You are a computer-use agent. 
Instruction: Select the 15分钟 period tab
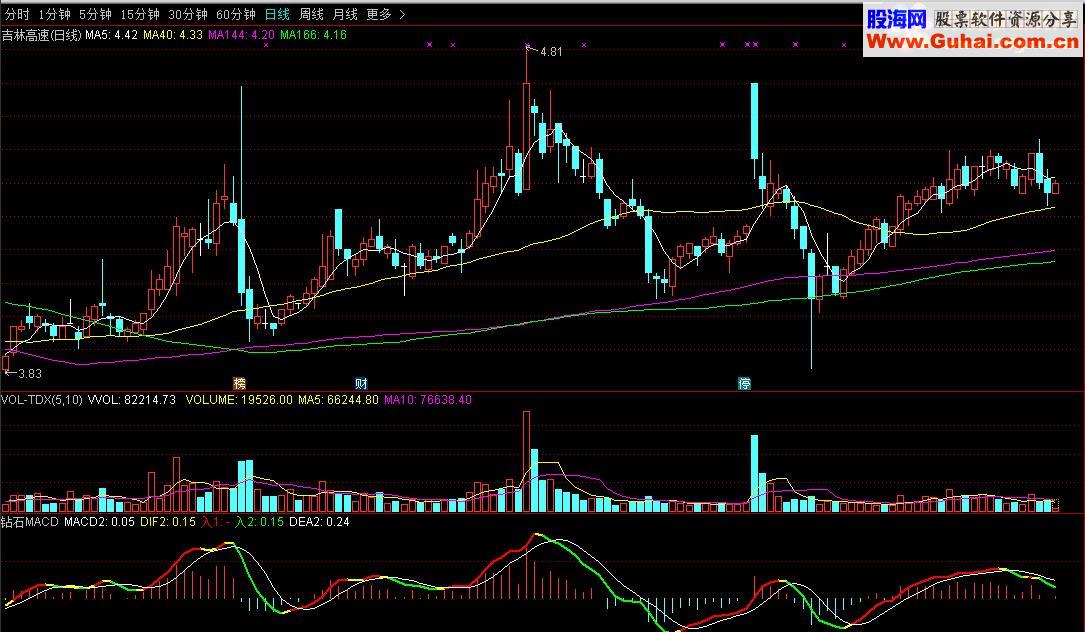click(x=140, y=14)
